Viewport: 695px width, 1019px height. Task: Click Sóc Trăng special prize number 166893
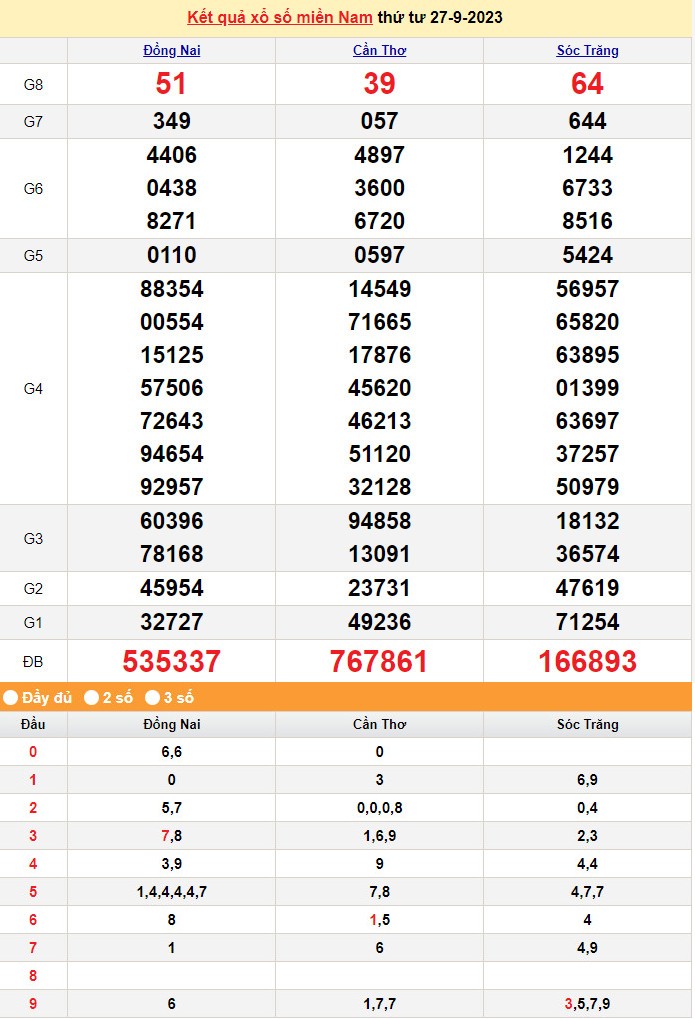pyautogui.click(x=587, y=661)
